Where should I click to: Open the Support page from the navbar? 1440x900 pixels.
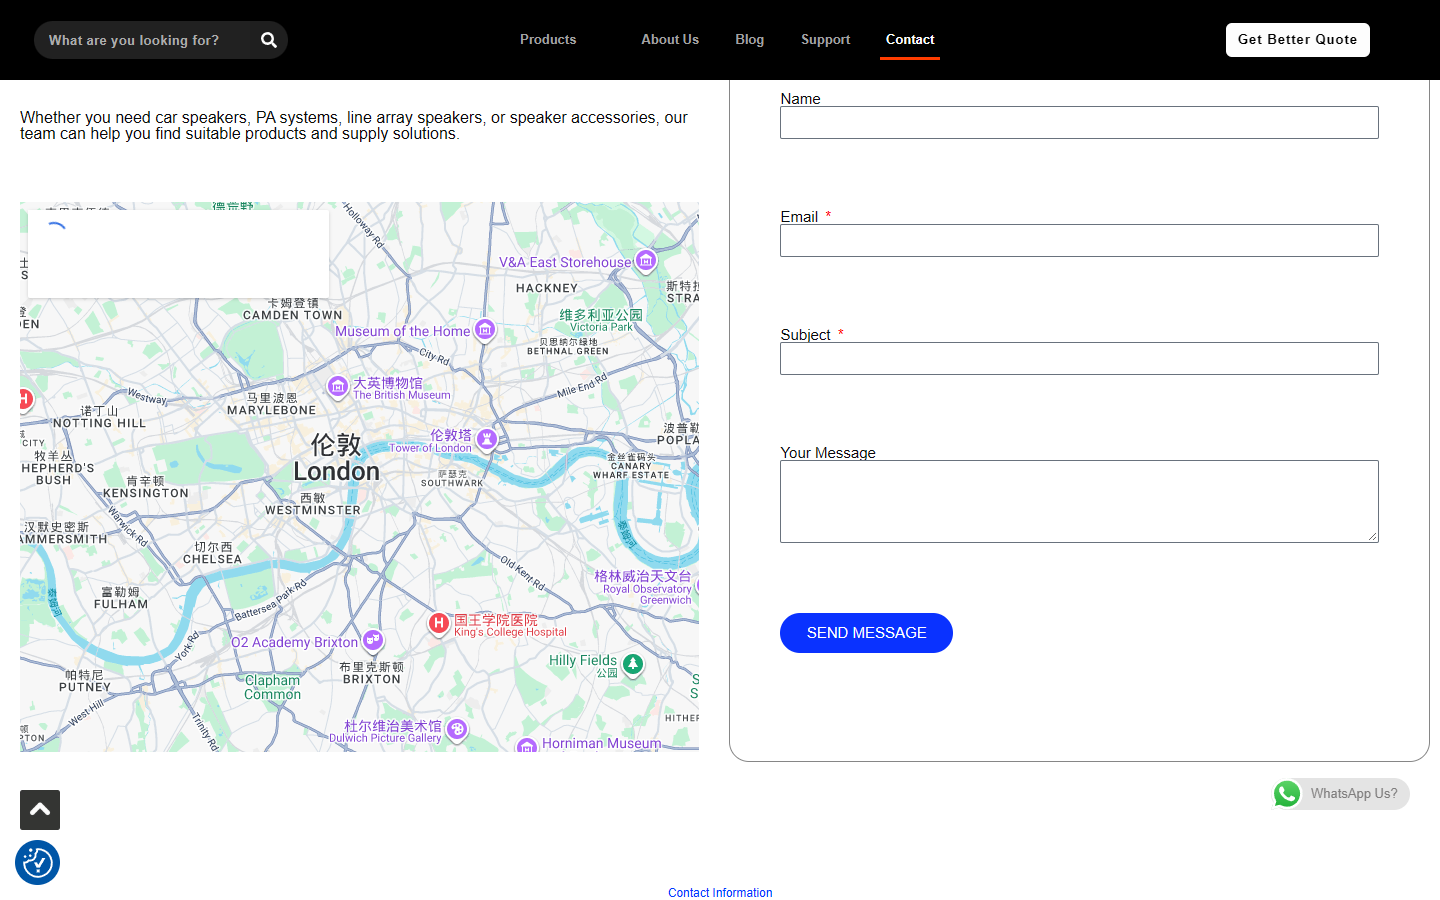tap(826, 40)
